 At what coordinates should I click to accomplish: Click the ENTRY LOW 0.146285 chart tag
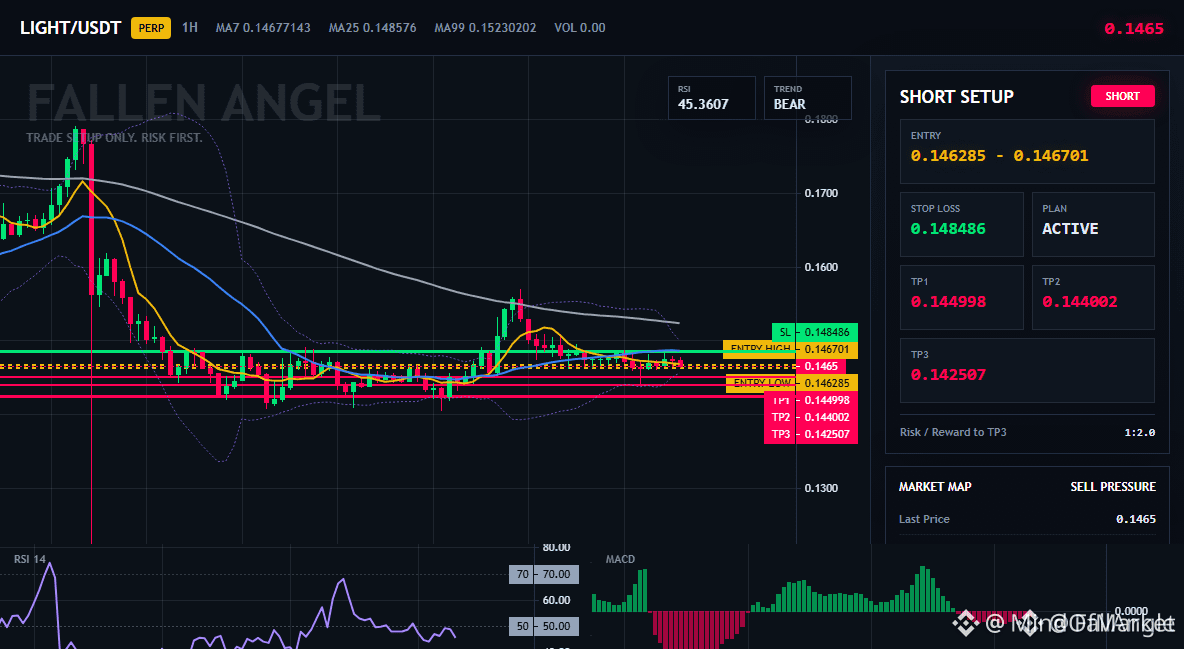[791, 383]
